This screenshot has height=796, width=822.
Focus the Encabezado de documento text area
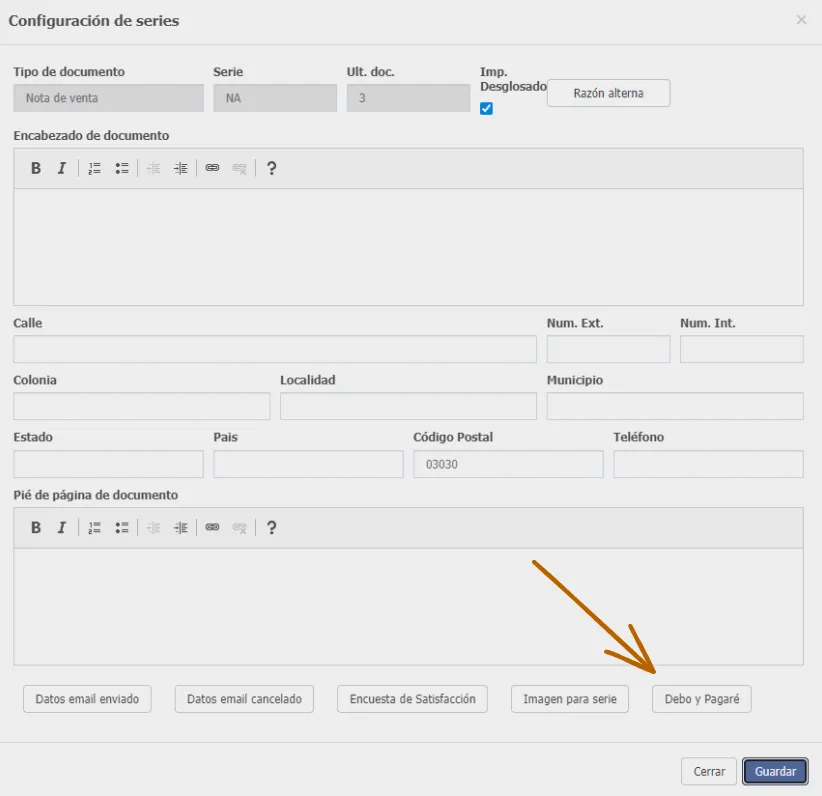[408, 247]
